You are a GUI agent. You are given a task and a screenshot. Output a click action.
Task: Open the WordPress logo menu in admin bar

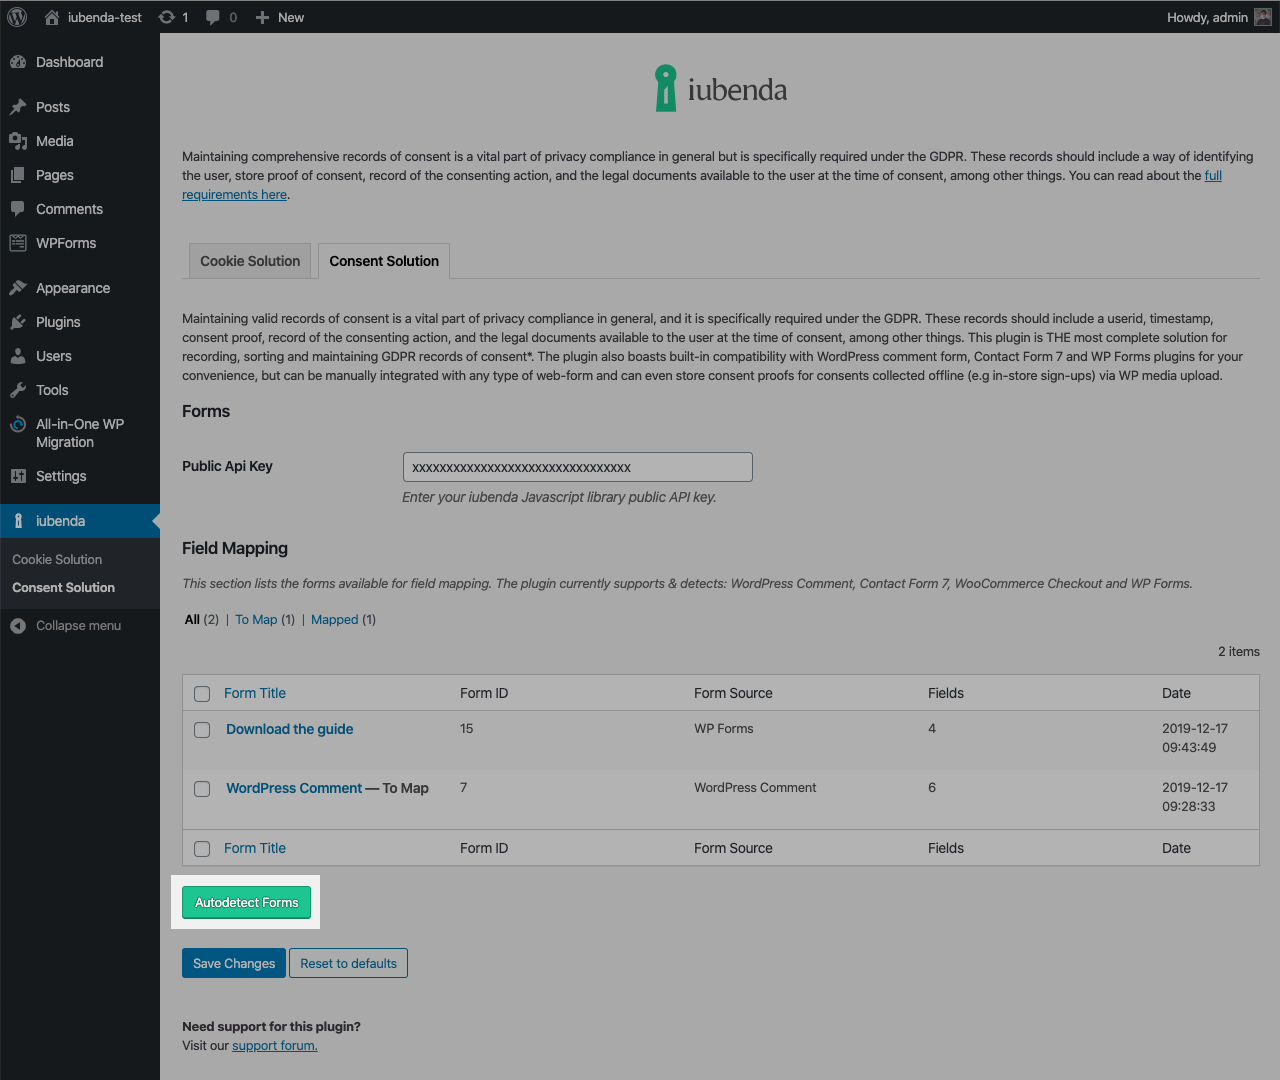[16, 17]
